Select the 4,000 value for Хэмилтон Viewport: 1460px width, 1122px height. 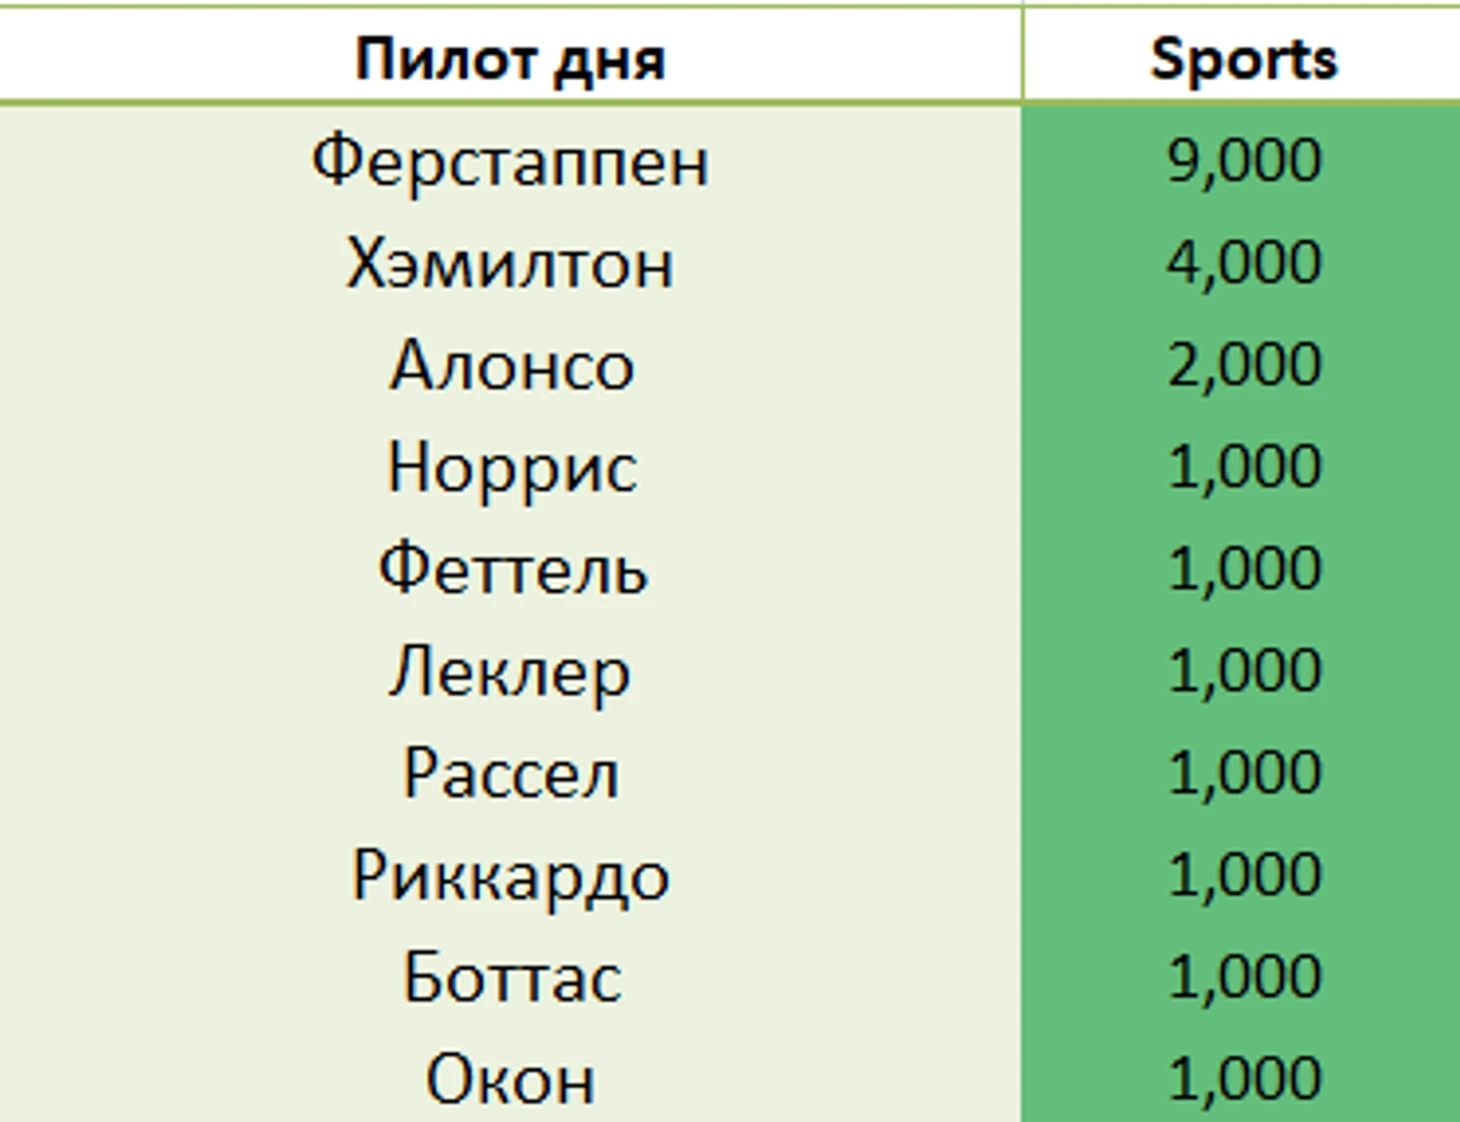tap(1242, 263)
